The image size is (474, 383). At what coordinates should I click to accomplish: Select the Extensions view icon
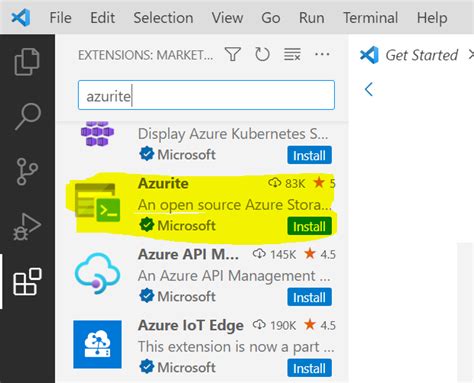(27, 281)
